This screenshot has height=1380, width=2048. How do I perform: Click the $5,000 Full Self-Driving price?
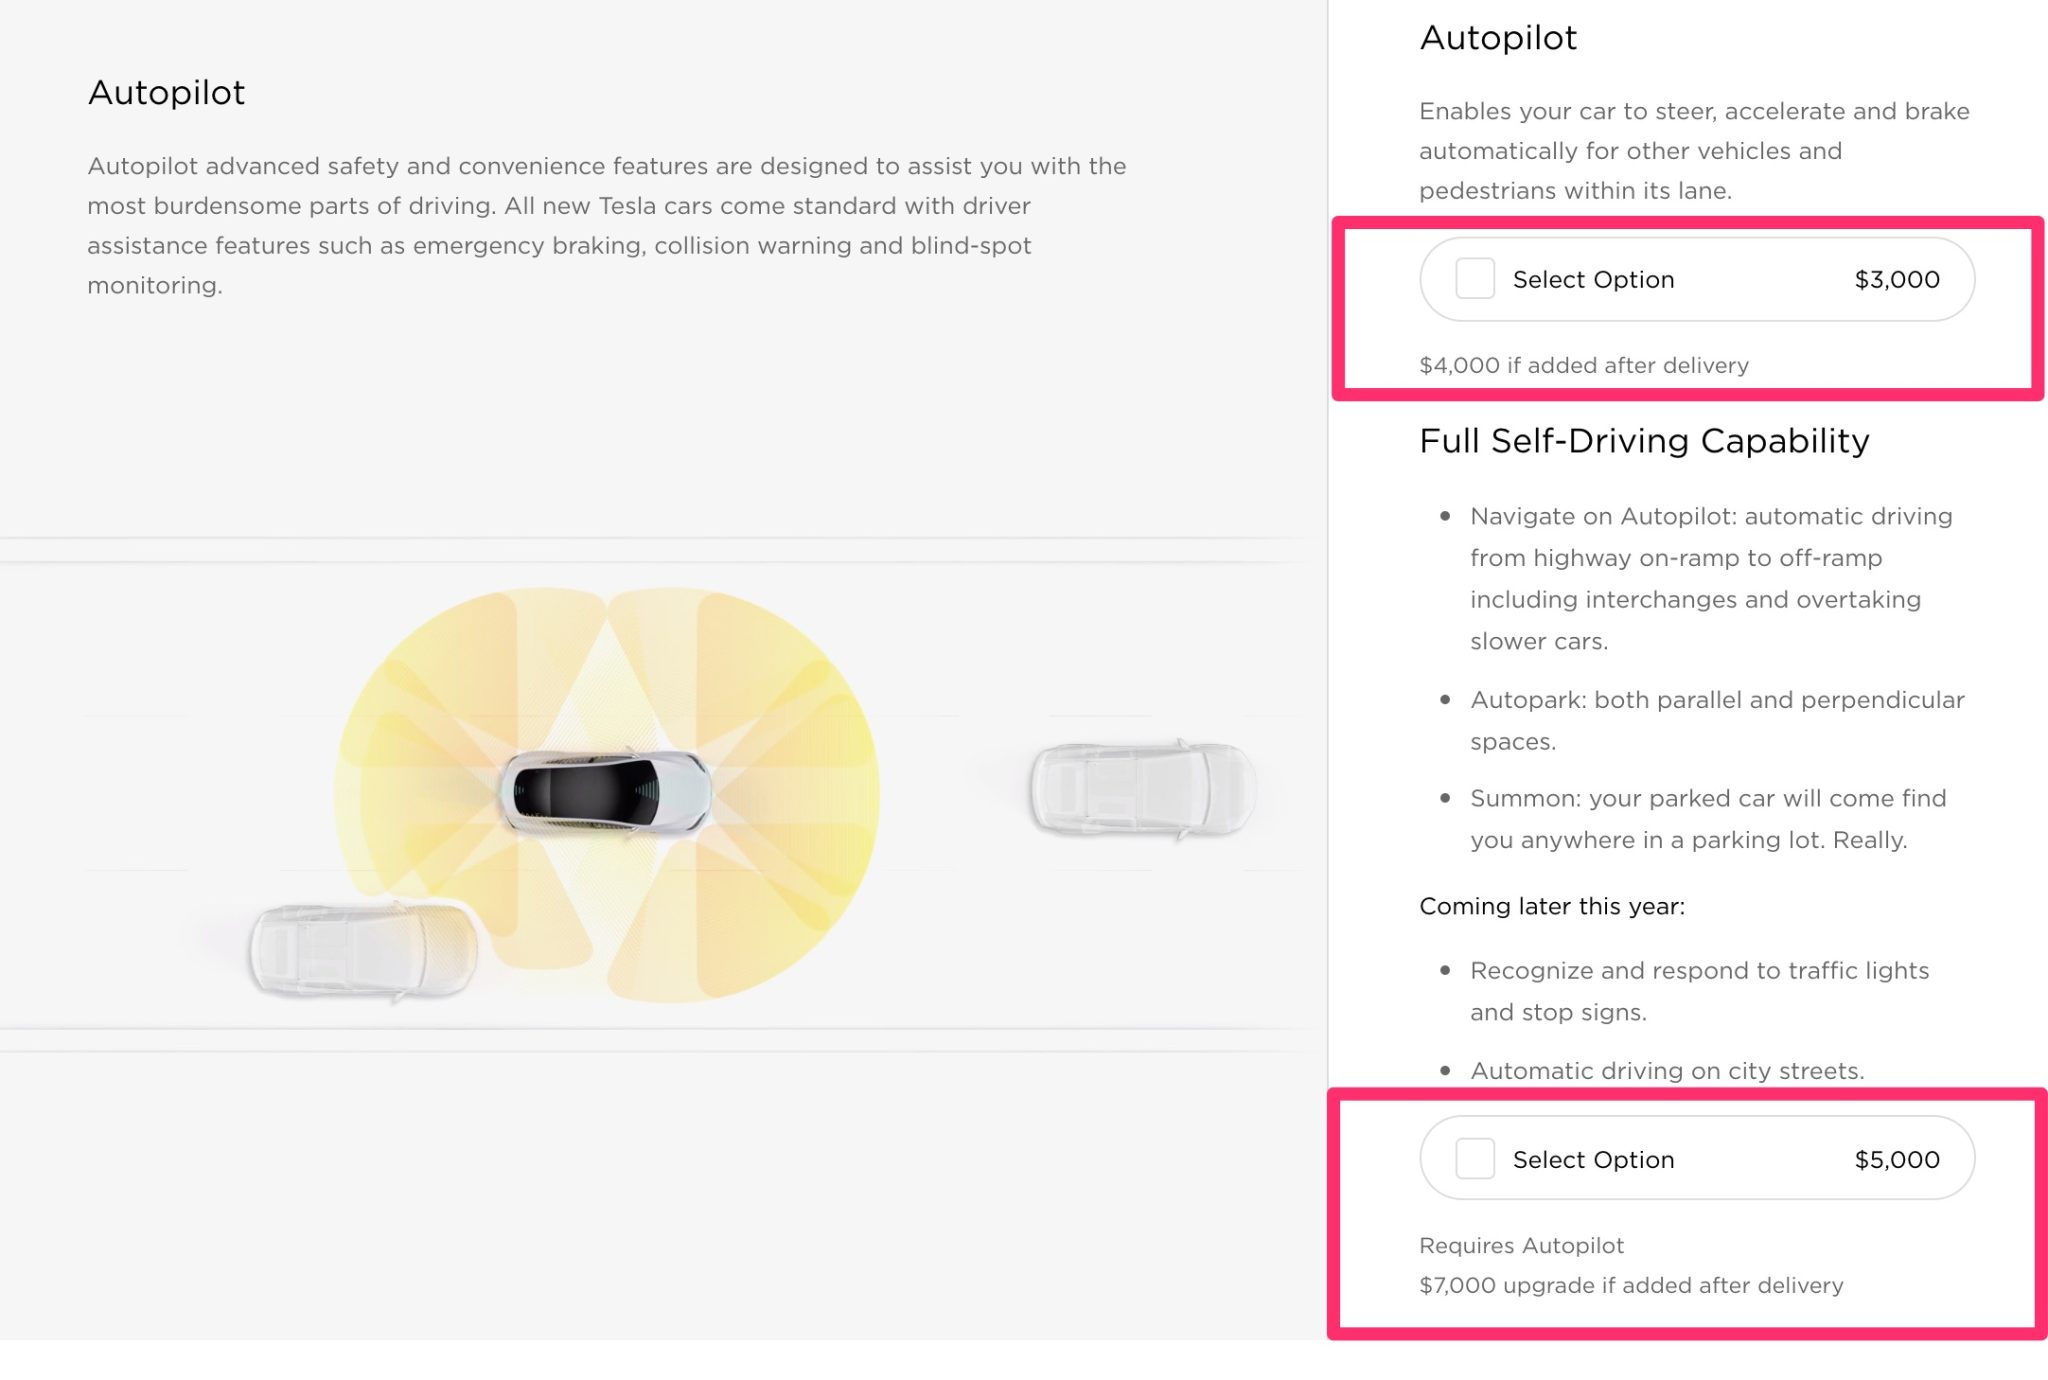pyautogui.click(x=1896, y=1160)
